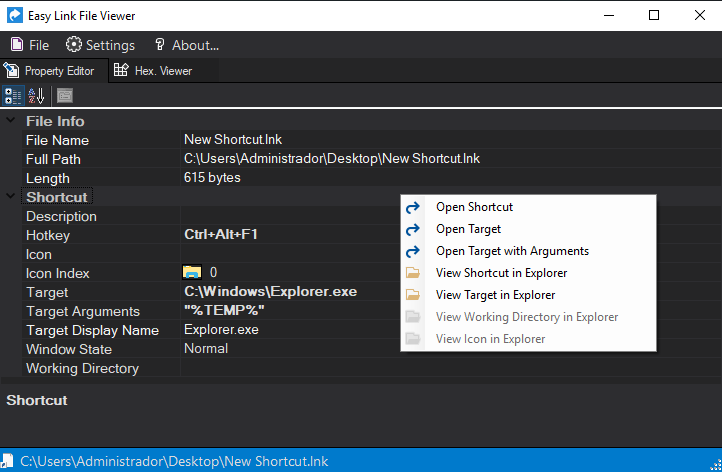Click the Window State value Normal
This screenshot has width=722, height=472.
click(x=206, y=349)
